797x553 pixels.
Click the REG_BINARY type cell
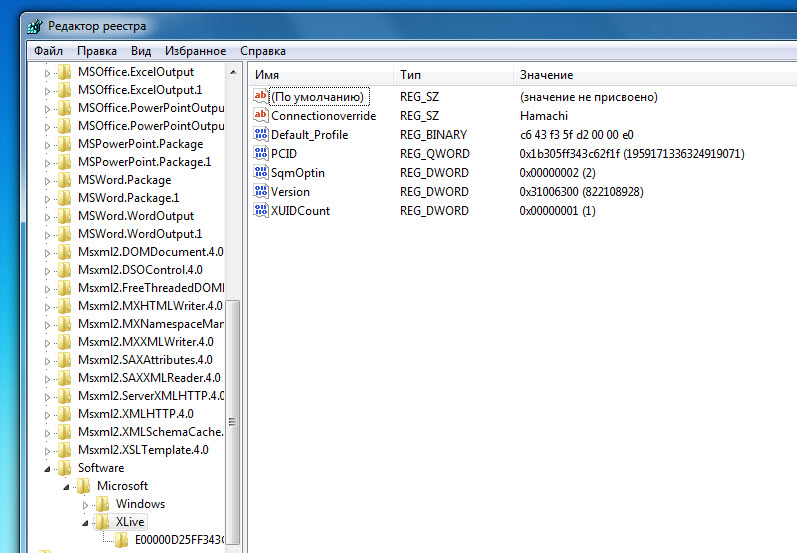[x=433, y=135]
